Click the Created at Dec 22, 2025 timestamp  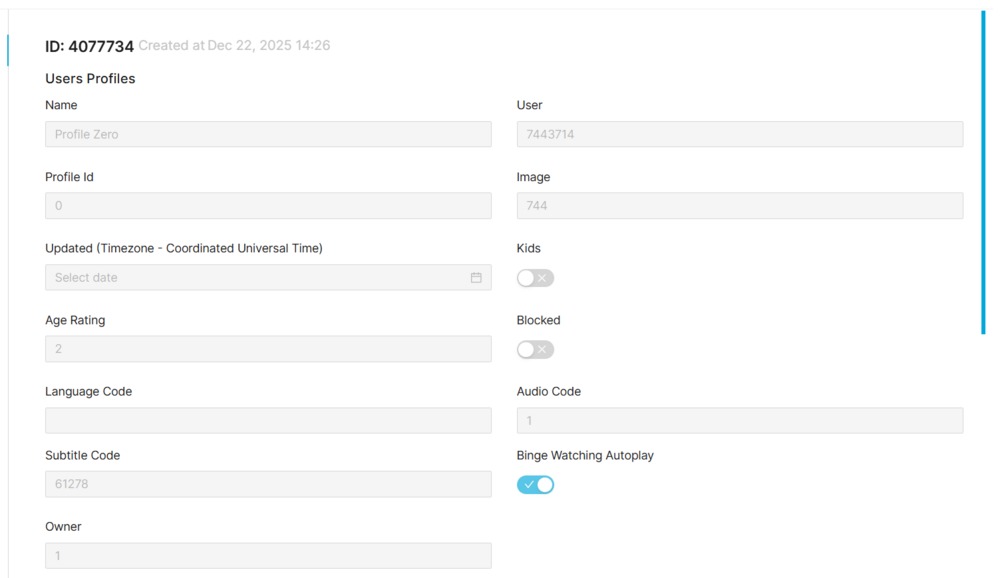click(x=234, y=46)
